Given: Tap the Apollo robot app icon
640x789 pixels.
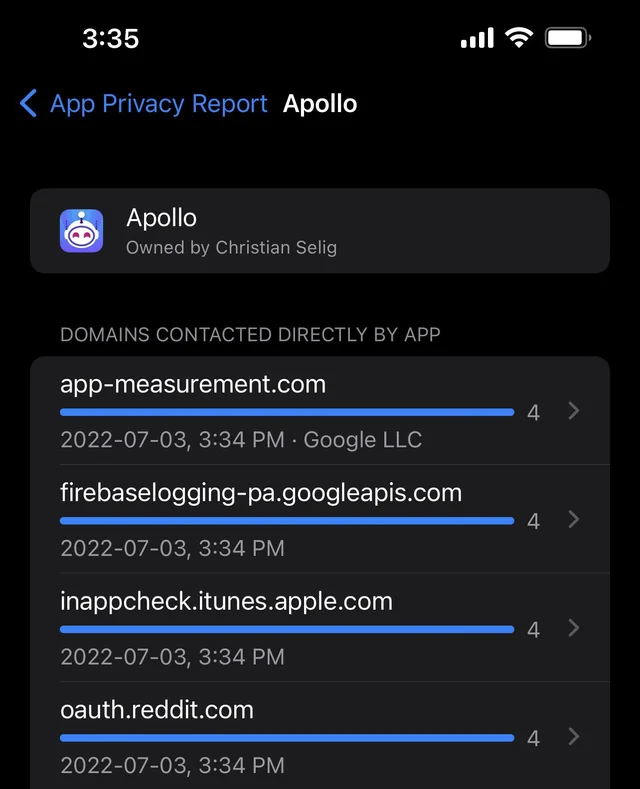Looking at the screenshot, I should [x=82, y=231].
